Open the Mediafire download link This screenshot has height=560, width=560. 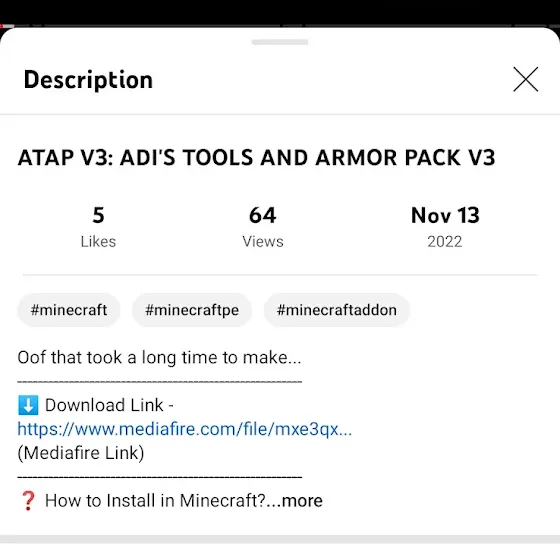pos(185,429)
